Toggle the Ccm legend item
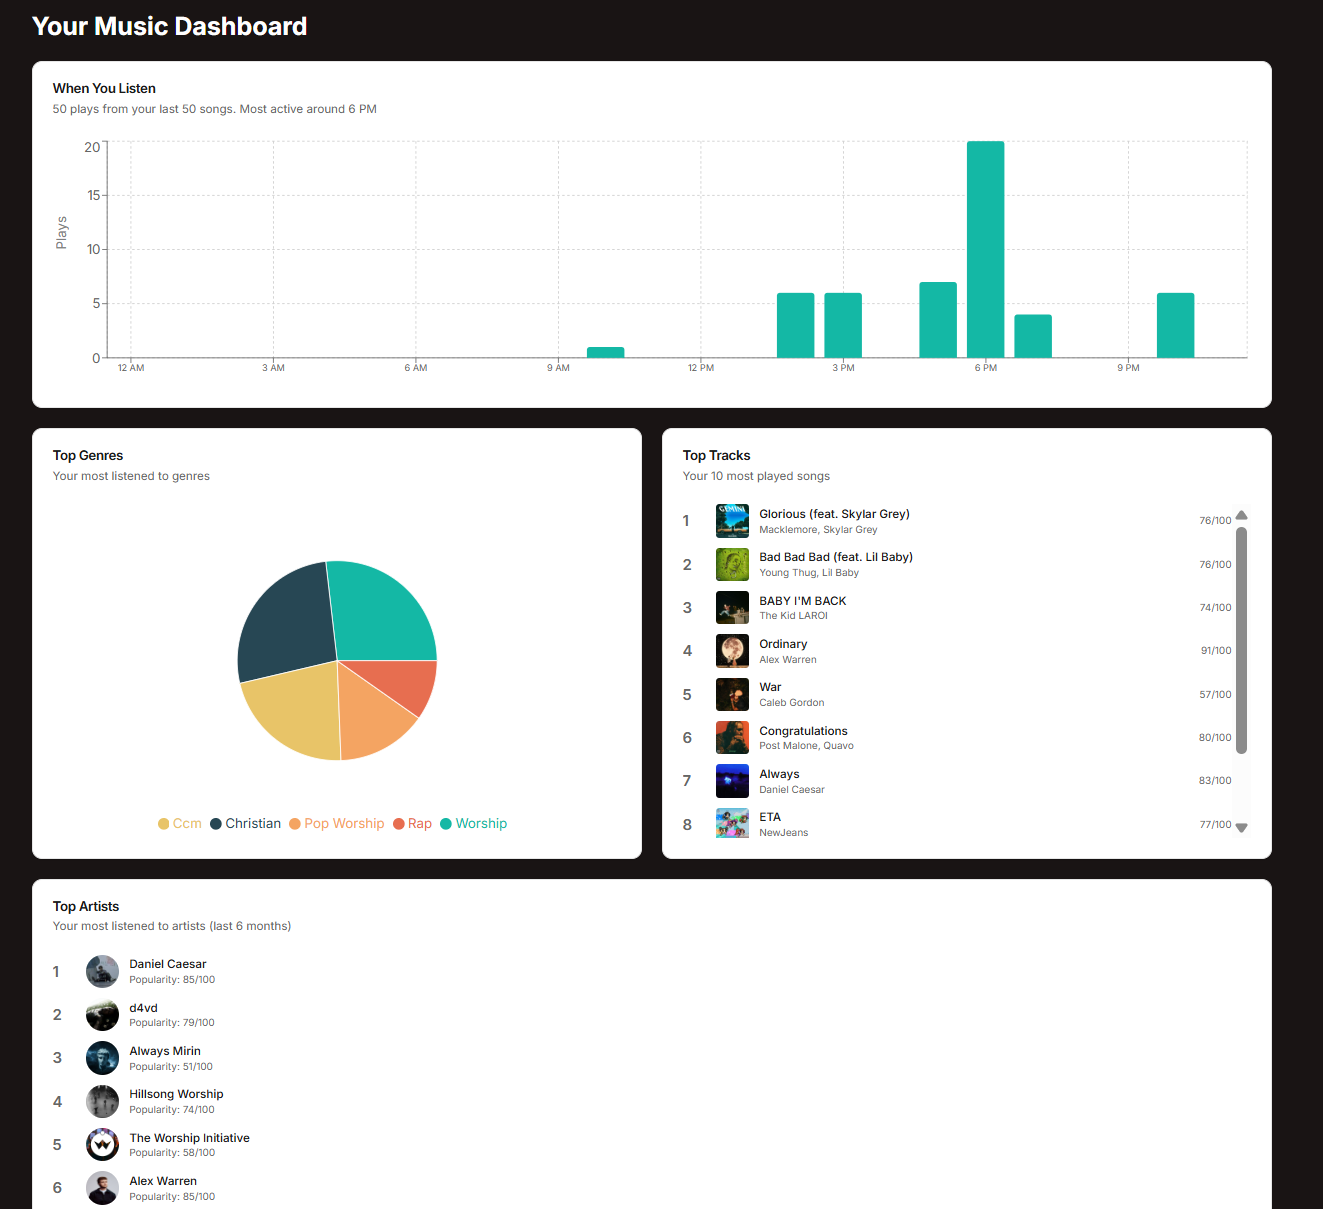This screenshot has height=1209, width=1323. [180, 824]
